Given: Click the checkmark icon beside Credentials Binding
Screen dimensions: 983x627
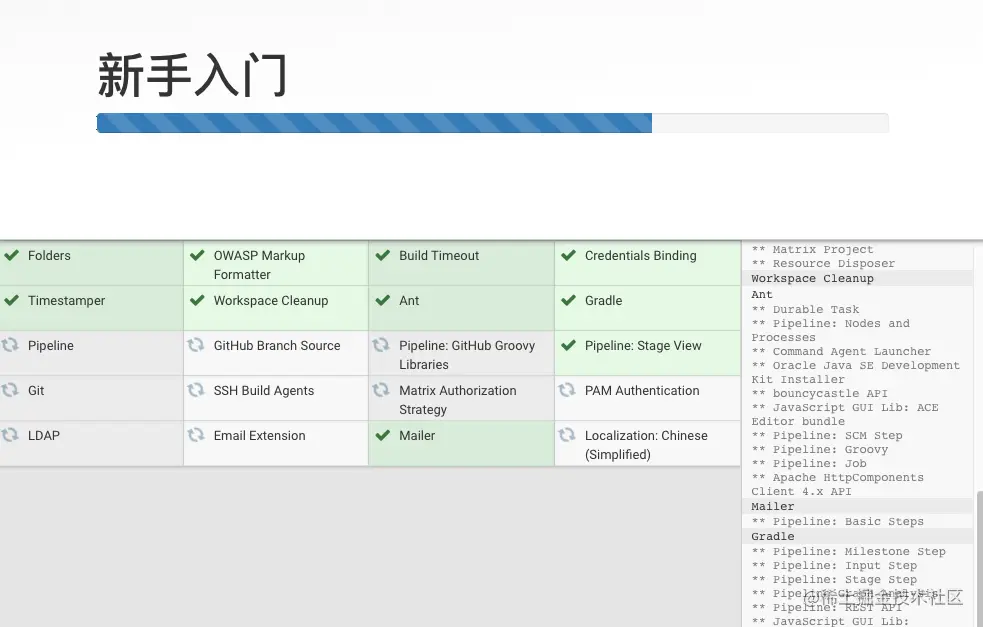Looking at the screenshot, I should click(568, 255).
